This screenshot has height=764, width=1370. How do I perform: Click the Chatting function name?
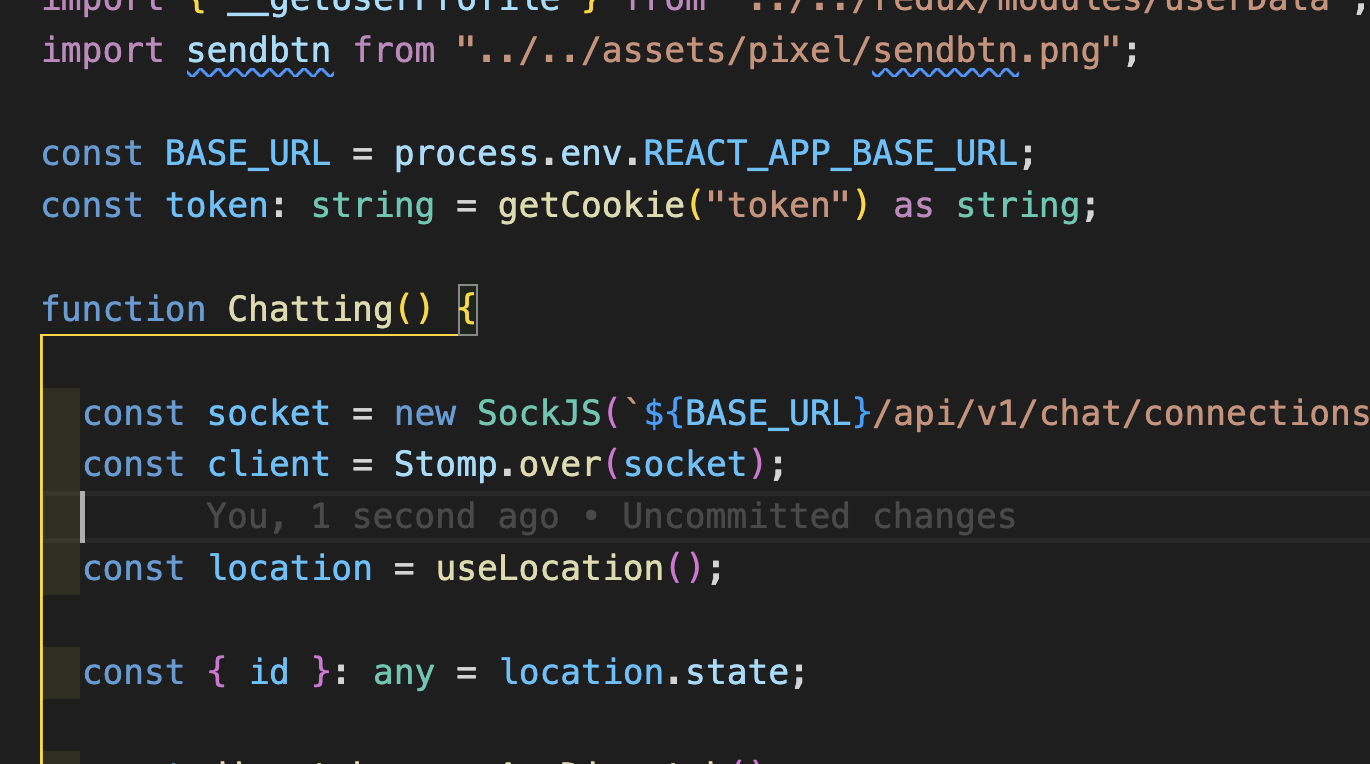(310, 309)
